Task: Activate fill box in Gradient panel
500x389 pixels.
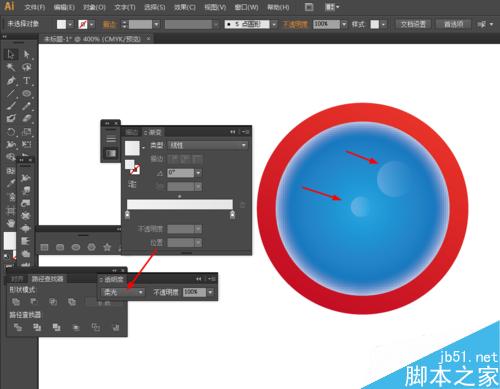Action: click(129, 164)
